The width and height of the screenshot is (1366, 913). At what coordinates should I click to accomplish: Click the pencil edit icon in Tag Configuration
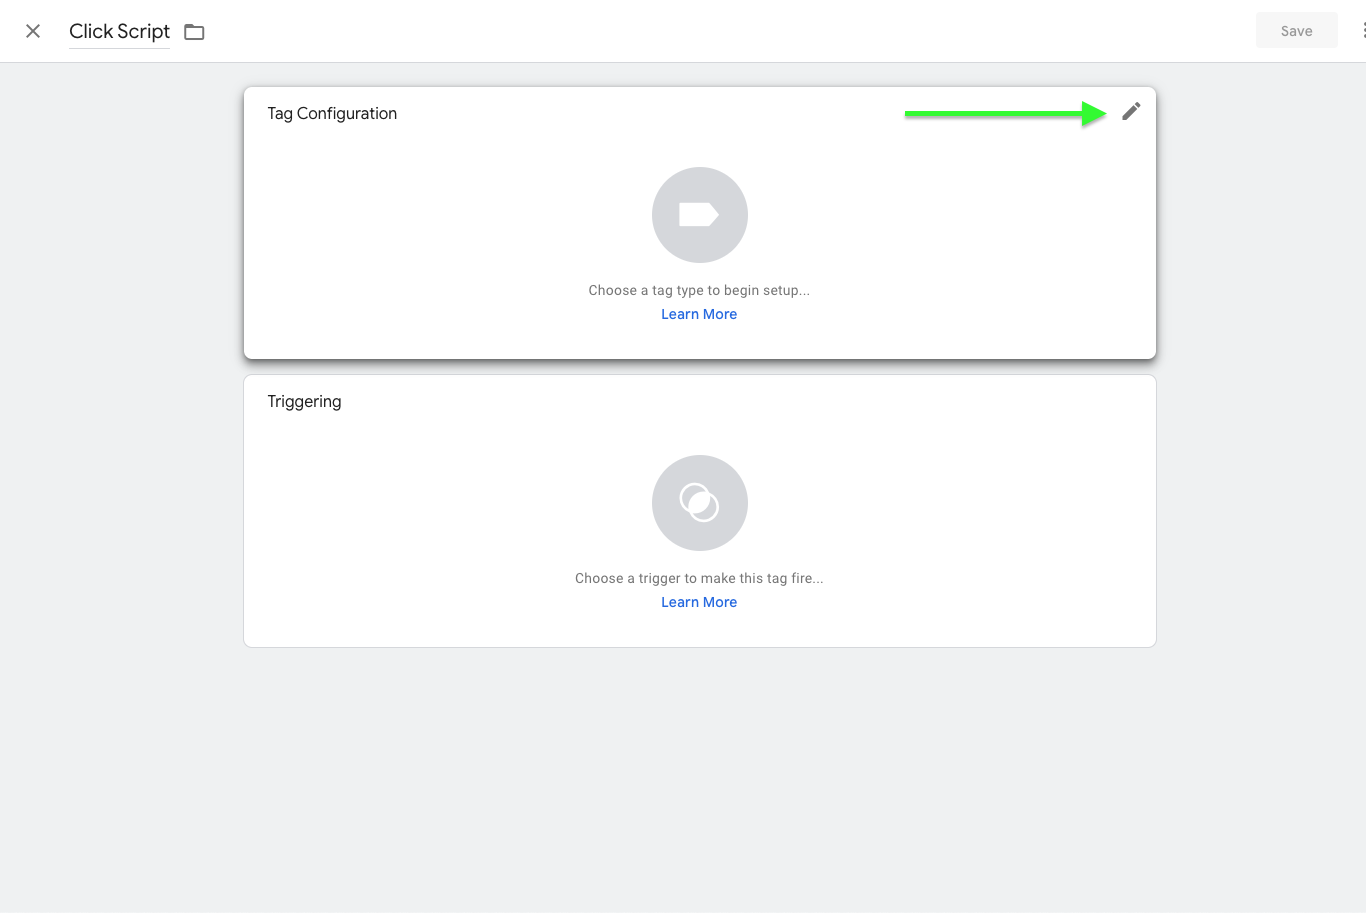[1131, 112]
